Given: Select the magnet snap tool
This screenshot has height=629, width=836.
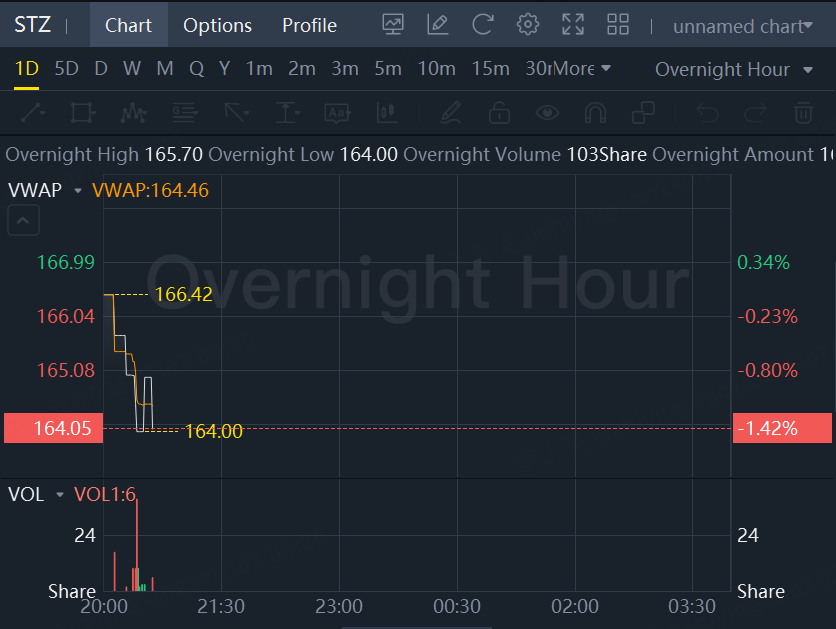Looking at the screenshot, I should [x=595, y=112].
